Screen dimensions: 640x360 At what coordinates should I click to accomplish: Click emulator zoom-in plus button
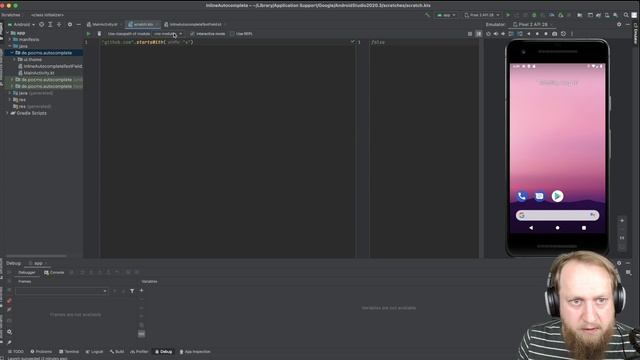click(x=622, y=221)
